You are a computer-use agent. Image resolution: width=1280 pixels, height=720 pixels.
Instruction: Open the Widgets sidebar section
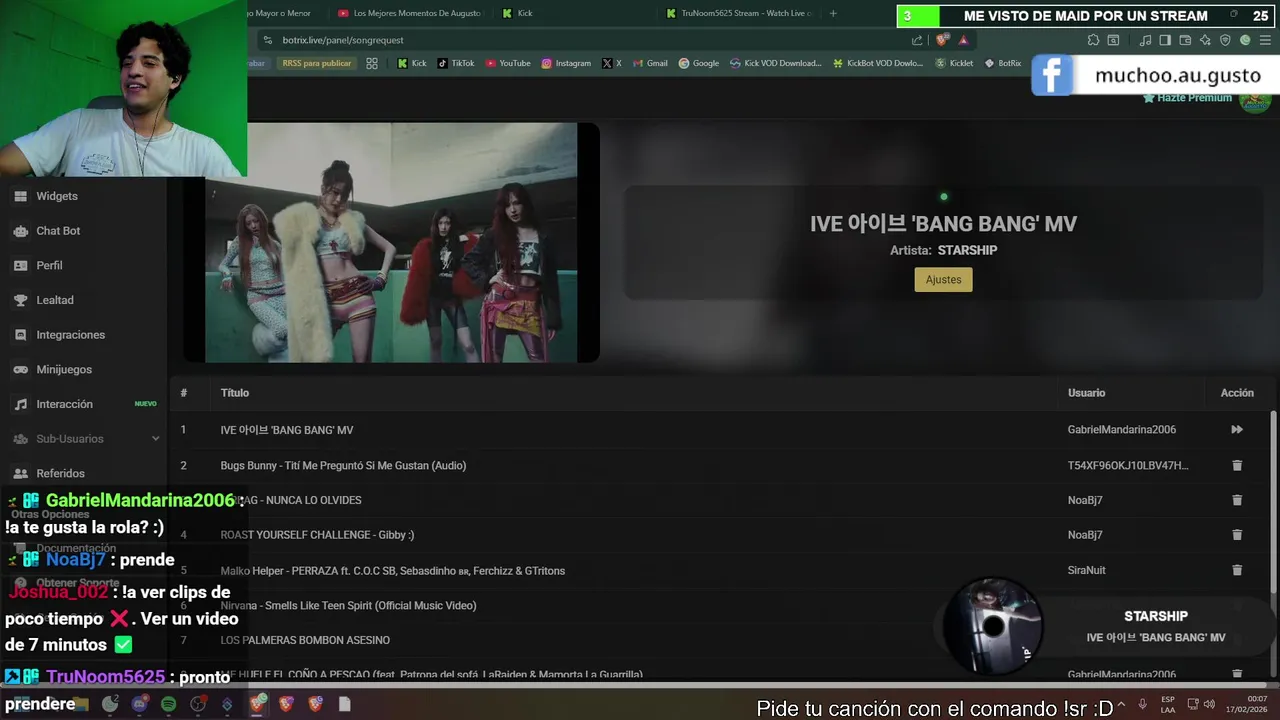[57, 196]
